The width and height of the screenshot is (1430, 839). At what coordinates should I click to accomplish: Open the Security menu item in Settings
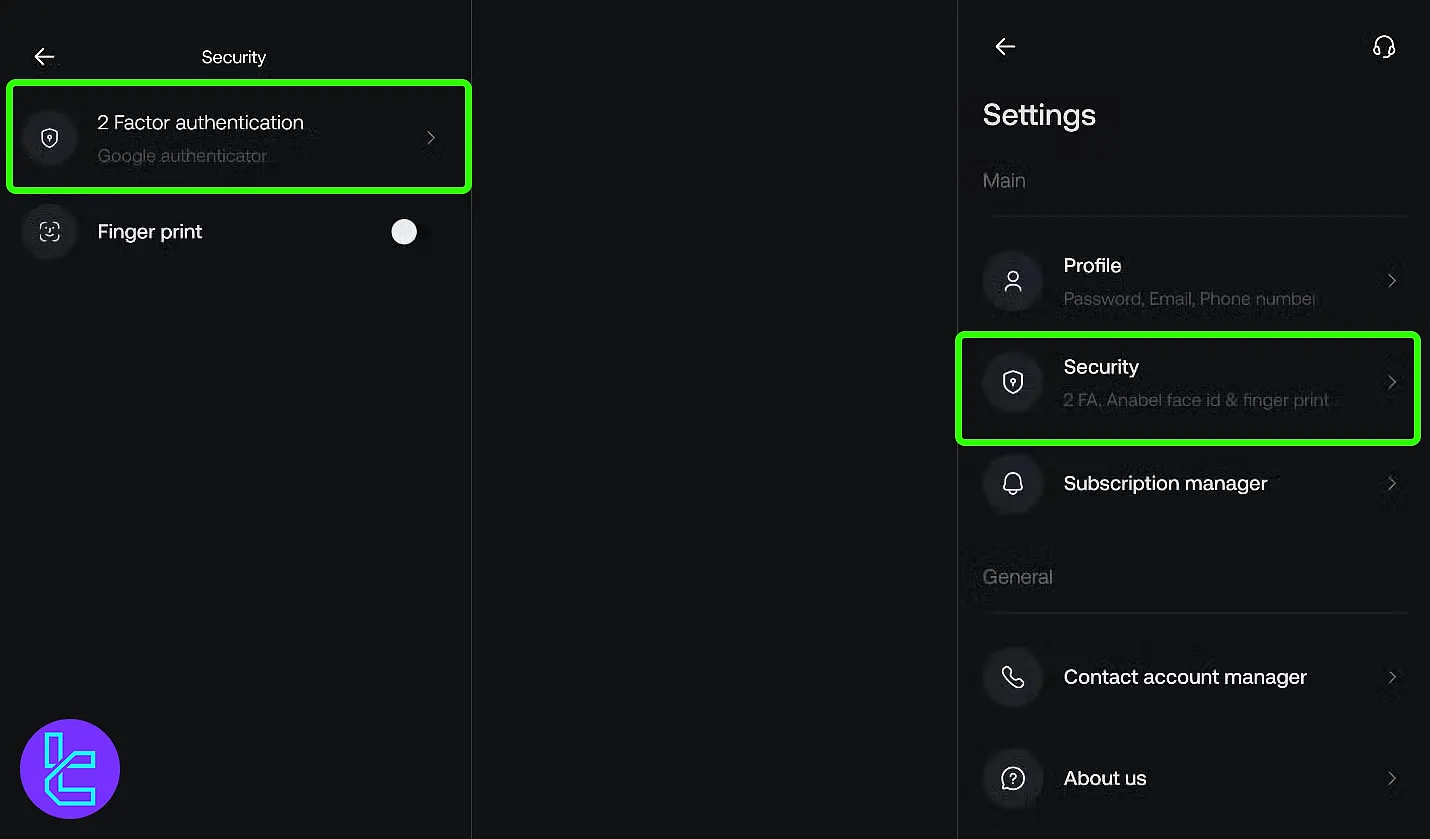coord(1101,367)
